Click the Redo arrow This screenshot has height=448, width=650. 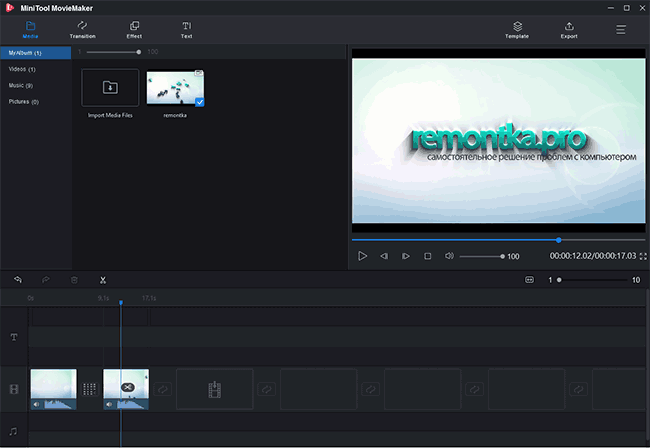46,280
